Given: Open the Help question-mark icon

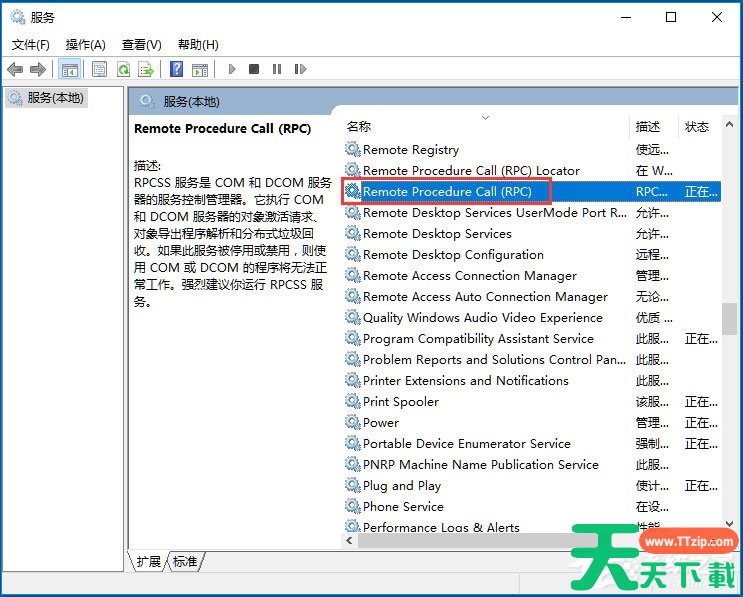Looking at the screenshot, I should [176, 69].
